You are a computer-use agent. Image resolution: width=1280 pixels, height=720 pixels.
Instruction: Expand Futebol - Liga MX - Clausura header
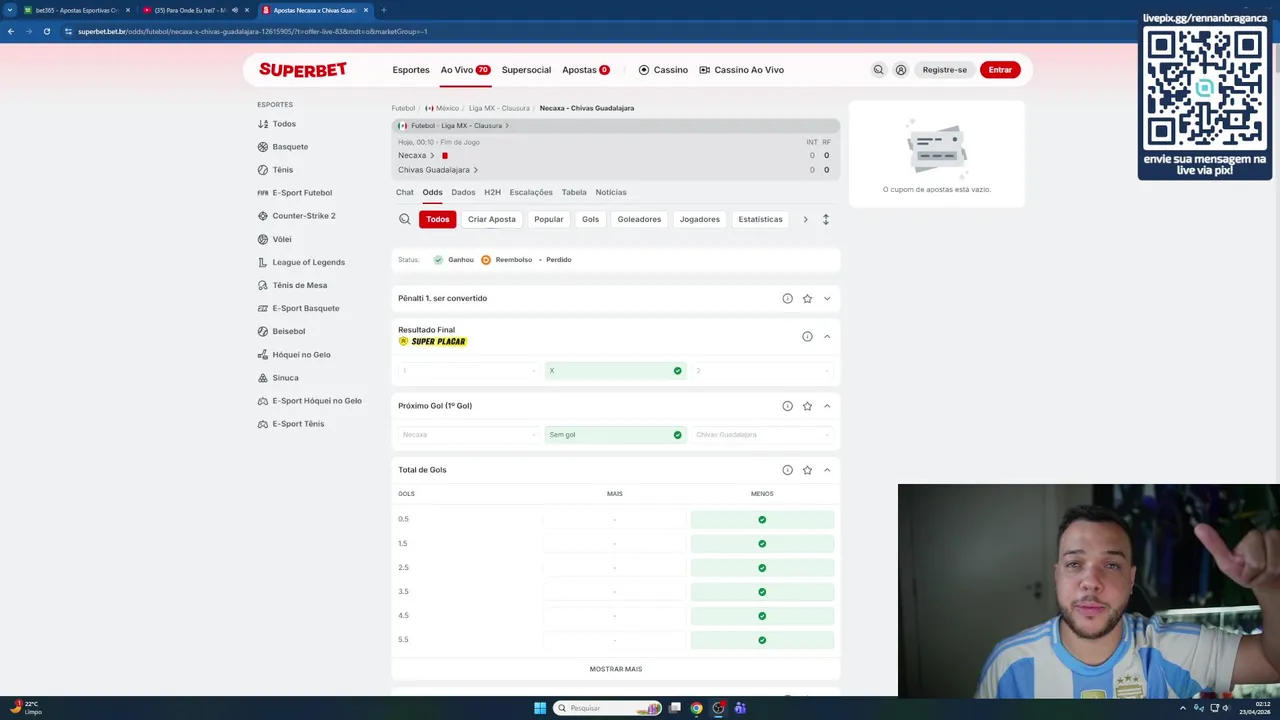[454, 126]
